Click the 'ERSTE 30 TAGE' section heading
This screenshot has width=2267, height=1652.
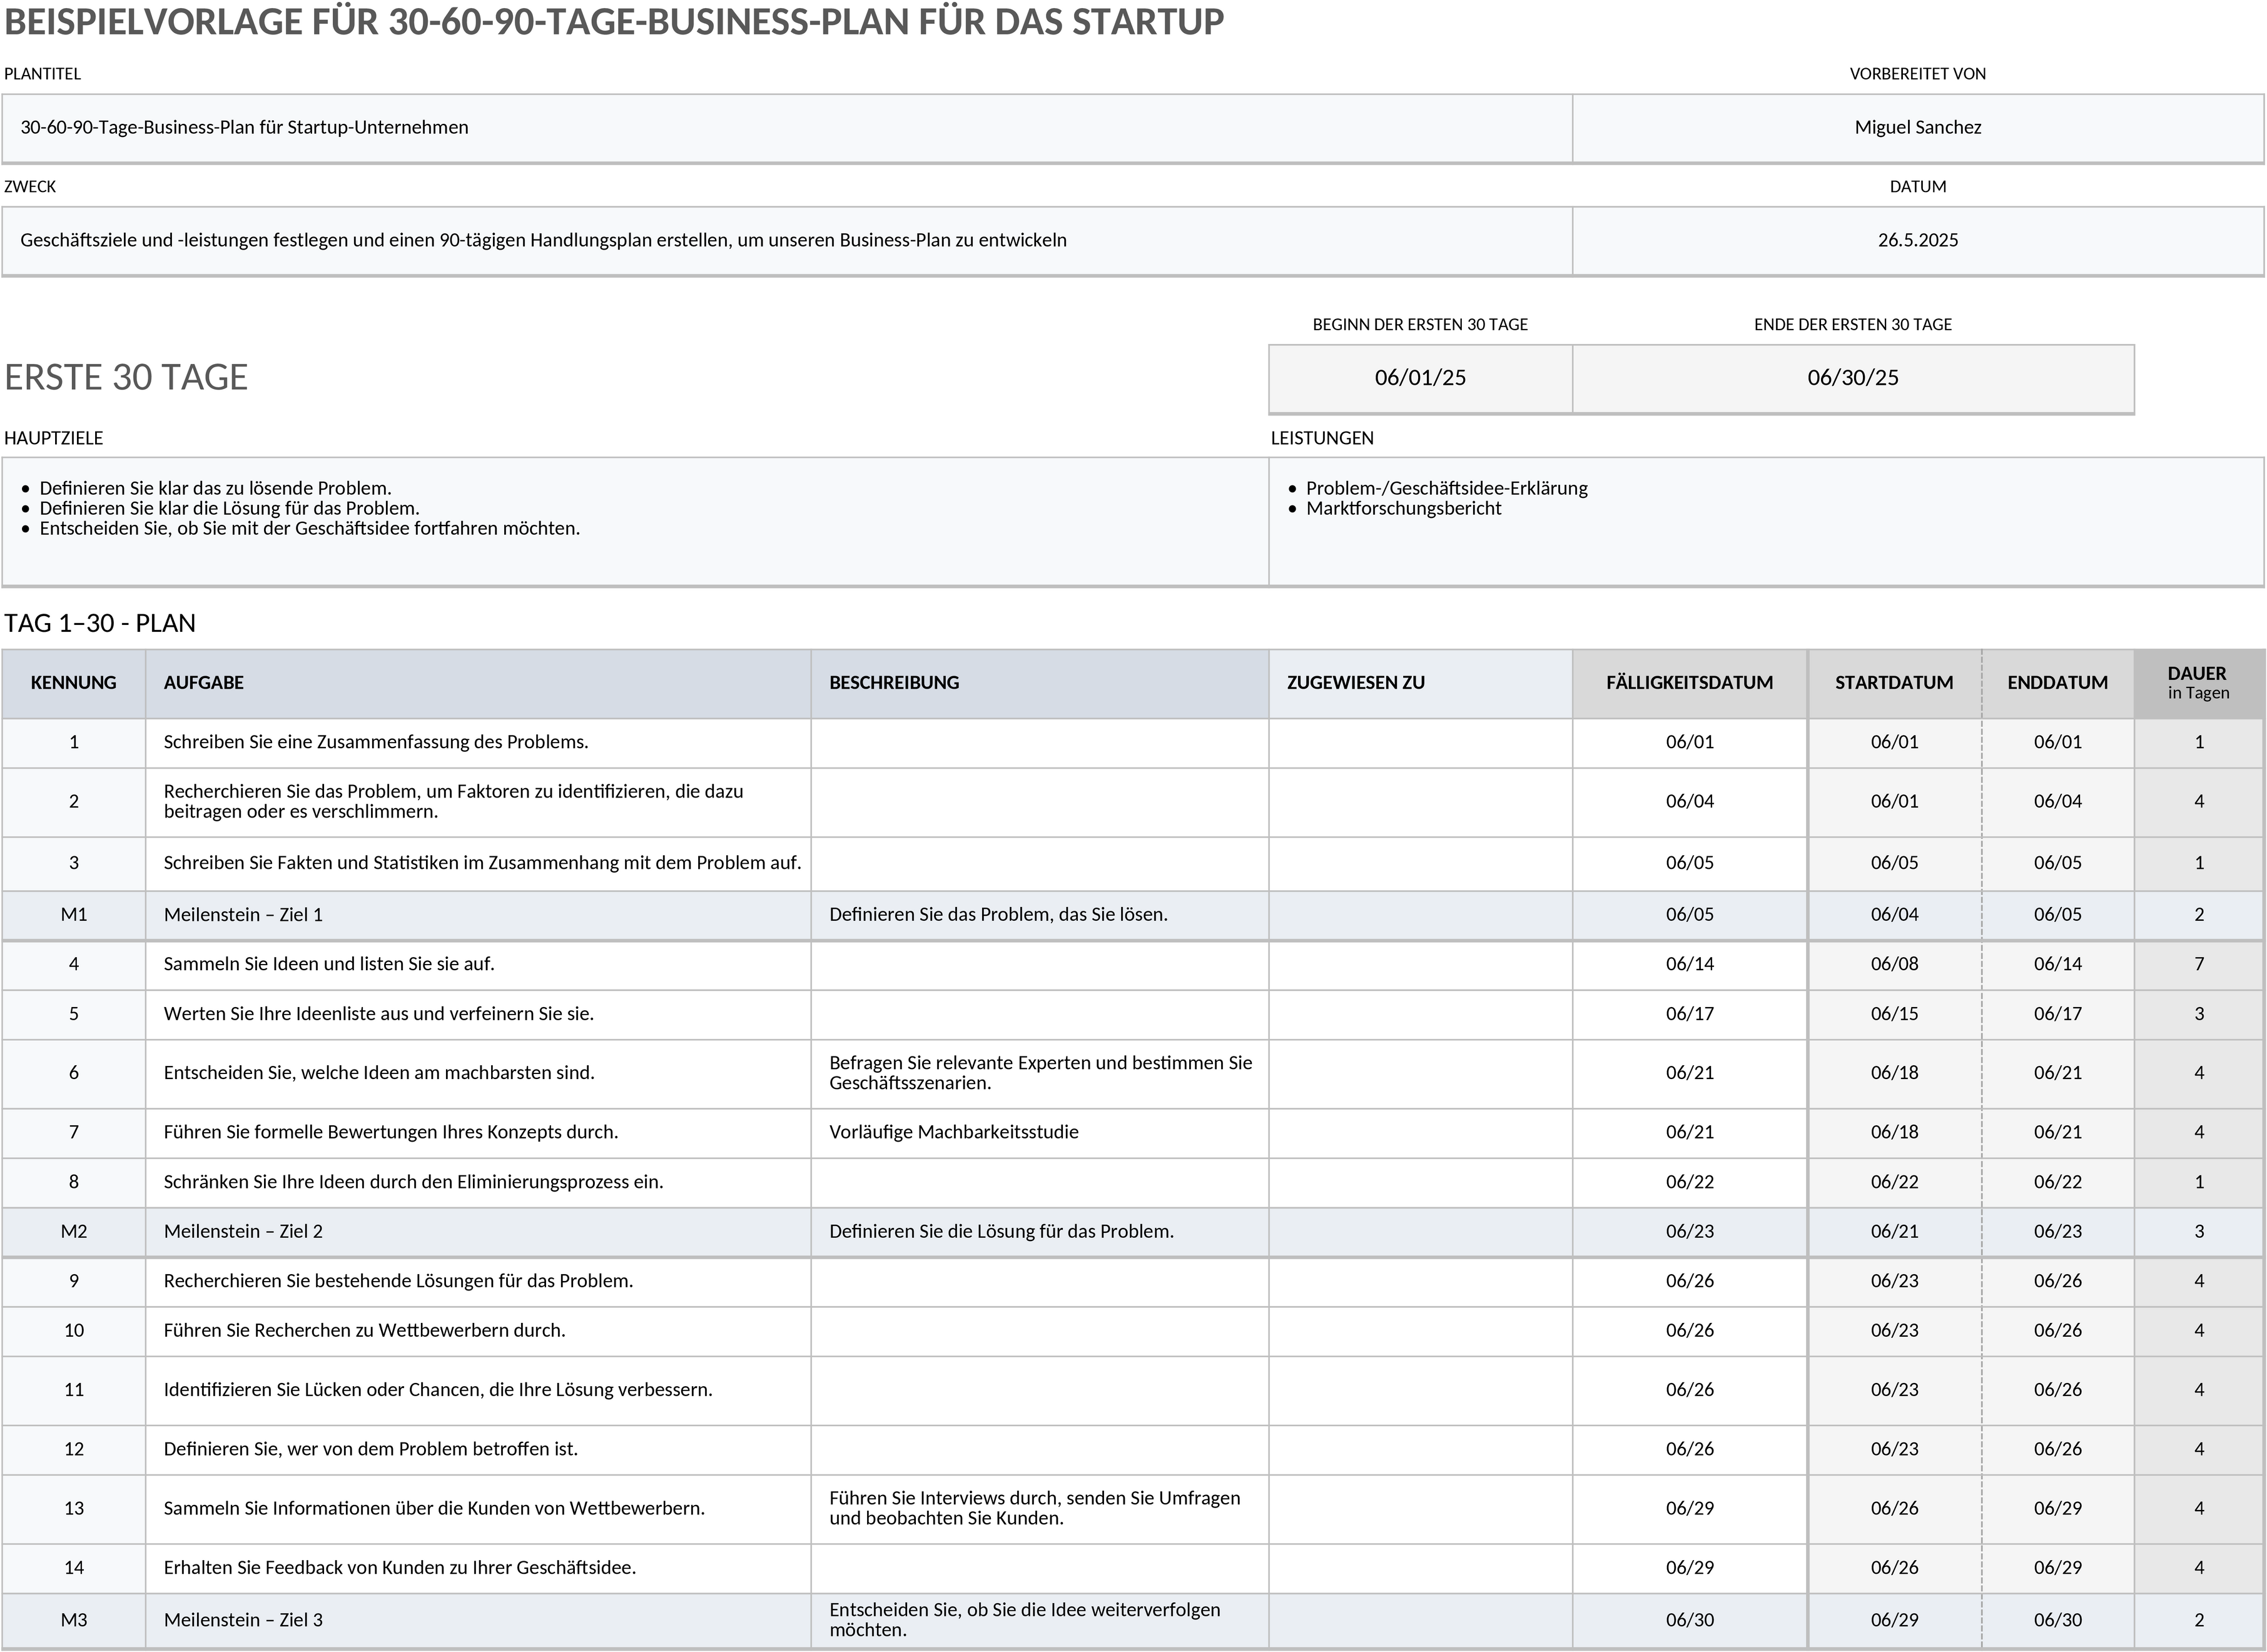click(x=126, y=378)
